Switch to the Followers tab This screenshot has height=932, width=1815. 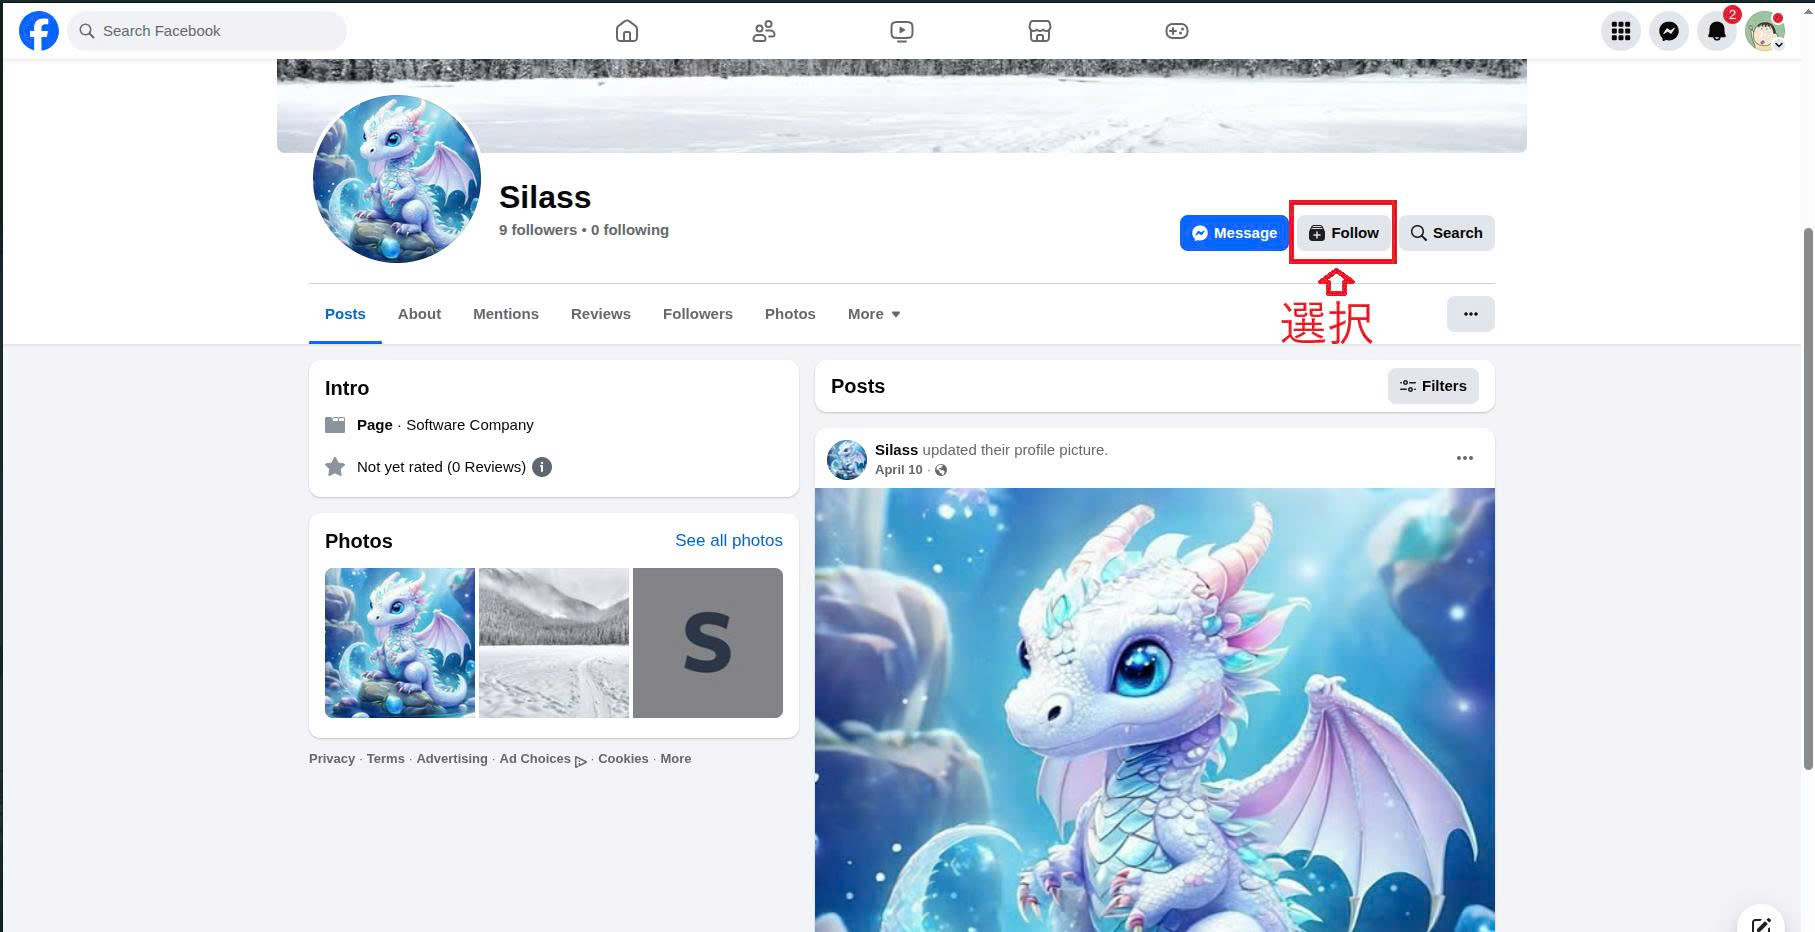click(x=697, y=314)
